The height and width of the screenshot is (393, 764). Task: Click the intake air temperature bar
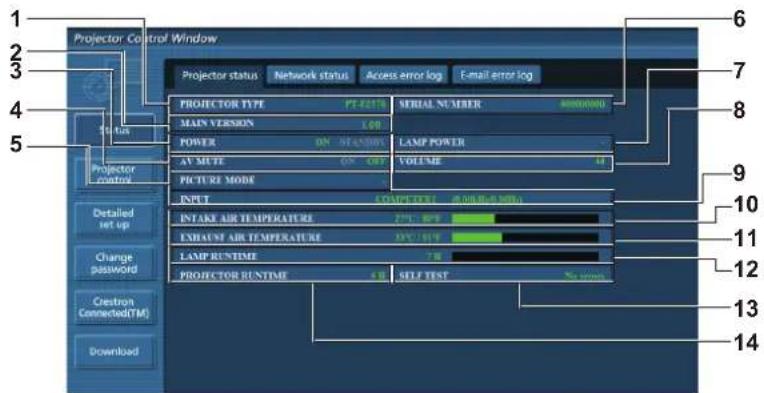coord(525,219)
